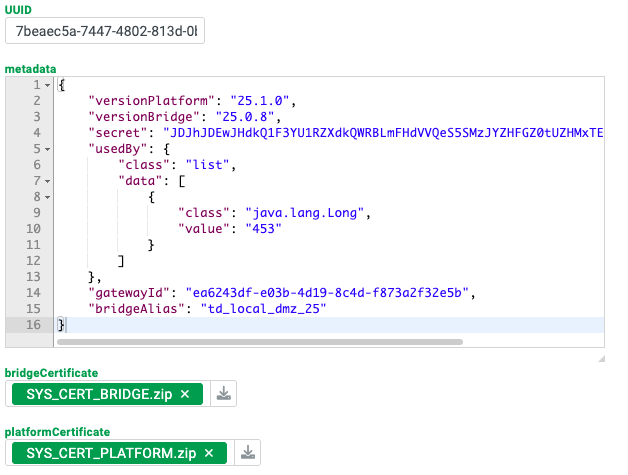This screenshot has height=475, width=628.
Task: Click the platformCertificate field label
Action: (x=57, y=432)
